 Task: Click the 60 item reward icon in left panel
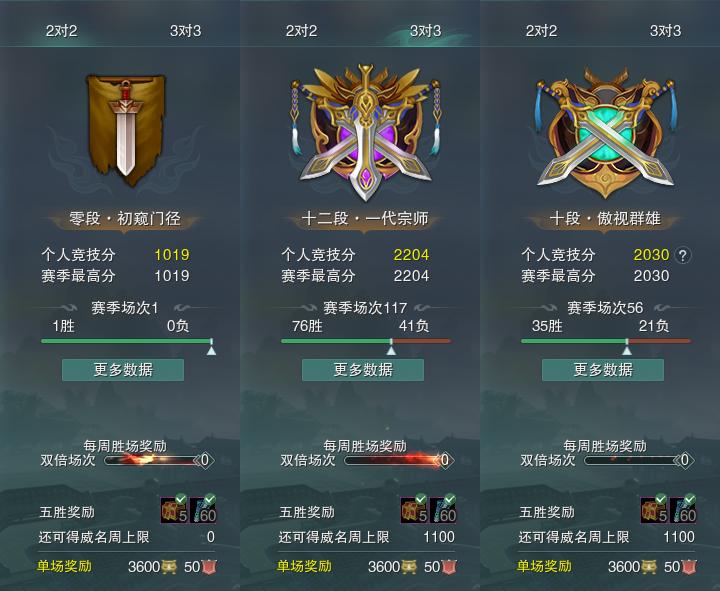203,509
